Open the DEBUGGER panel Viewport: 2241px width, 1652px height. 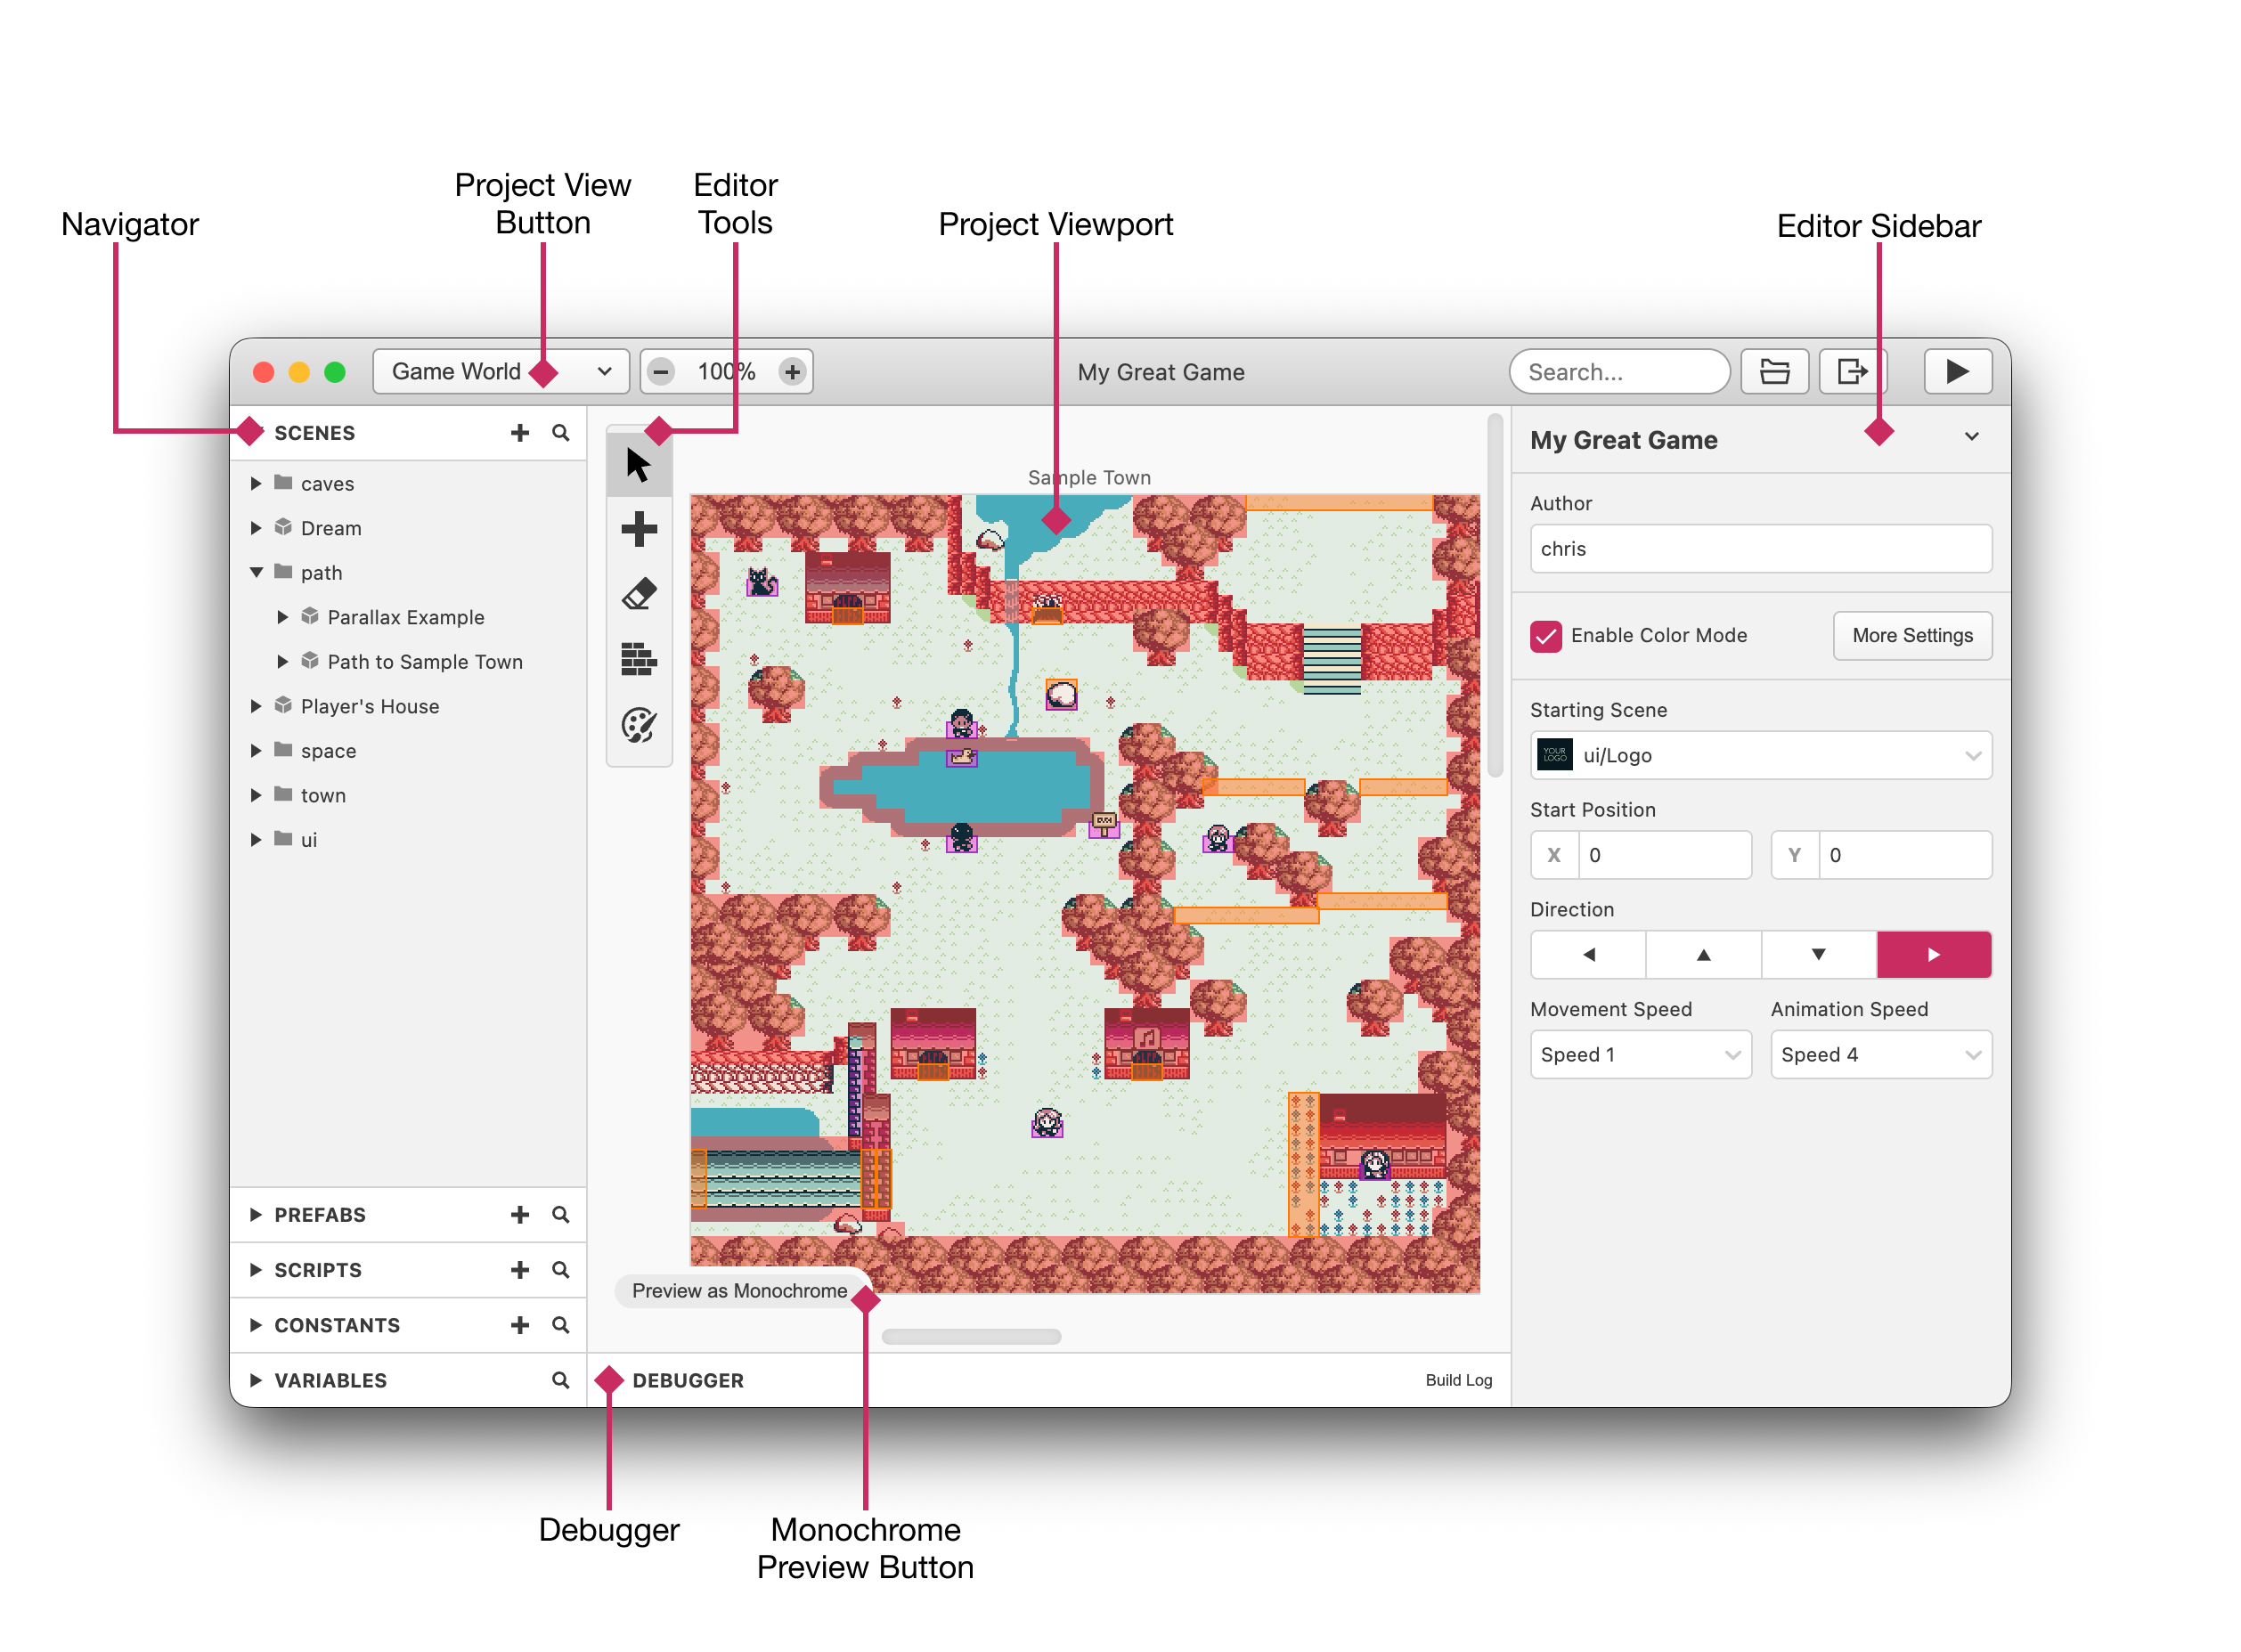coord(687,1380)
